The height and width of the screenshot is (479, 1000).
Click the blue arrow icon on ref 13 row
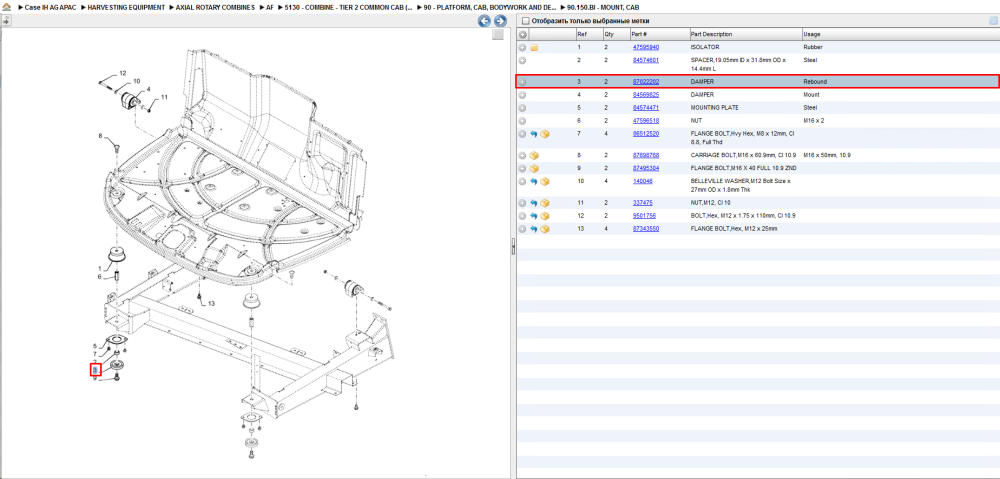click(x=534, y=228)
